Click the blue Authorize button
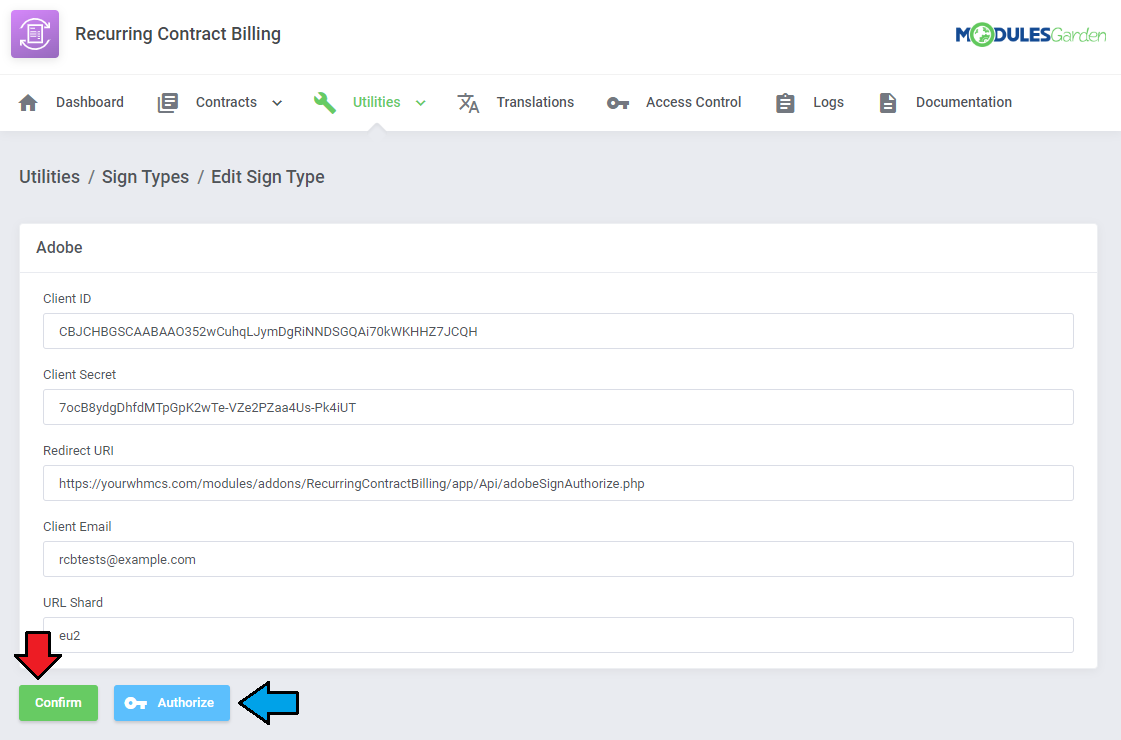This screenshot has height=740, width=1121. coord(172,703)
